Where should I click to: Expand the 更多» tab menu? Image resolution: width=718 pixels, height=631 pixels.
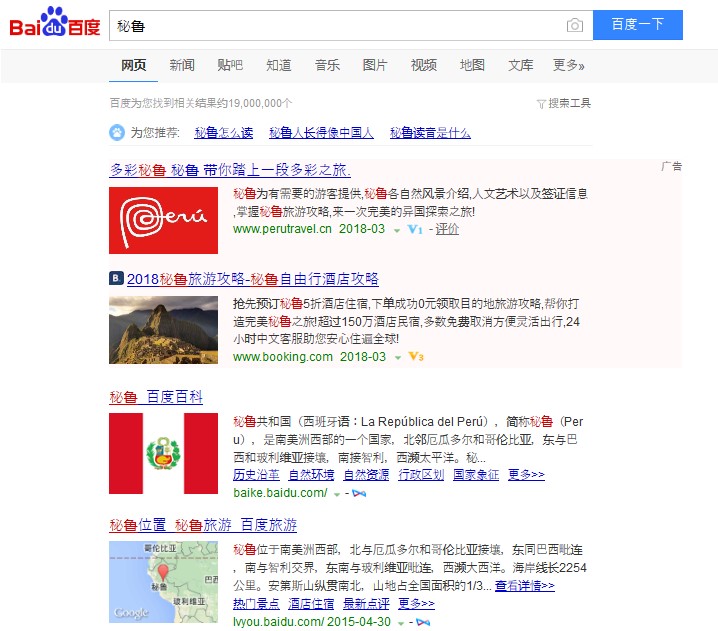568,65
